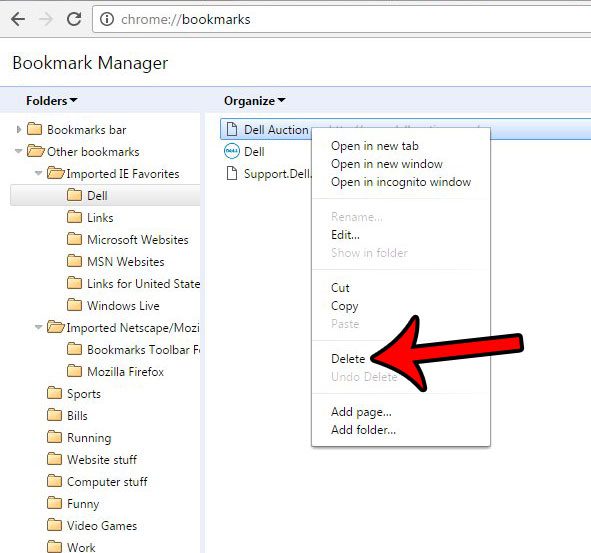591x553 pixels.
Task: Choose Open in new window
Action: coord(387,164)
